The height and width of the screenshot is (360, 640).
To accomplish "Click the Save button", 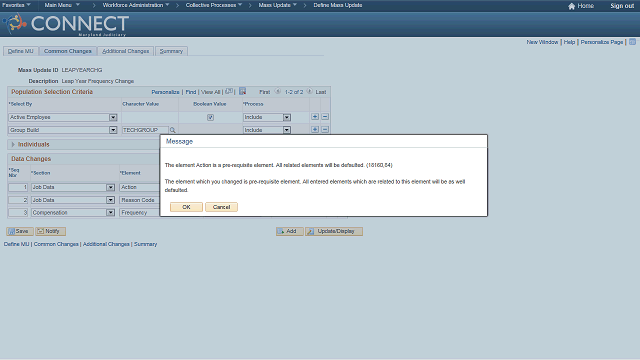I will click(20, 231).
